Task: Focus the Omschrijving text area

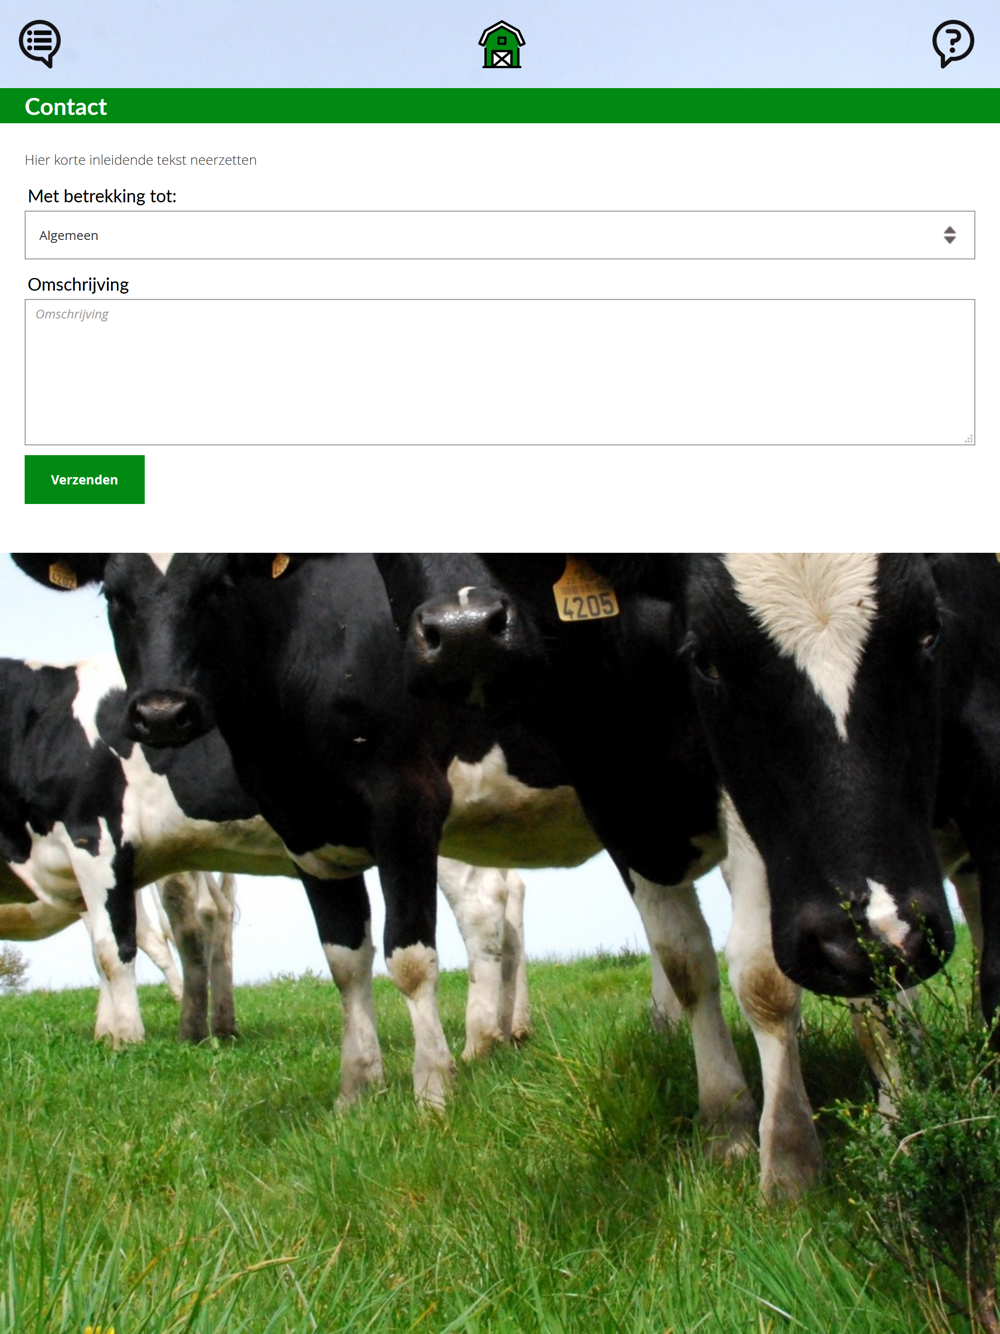Action: click(x=500, y=372)
